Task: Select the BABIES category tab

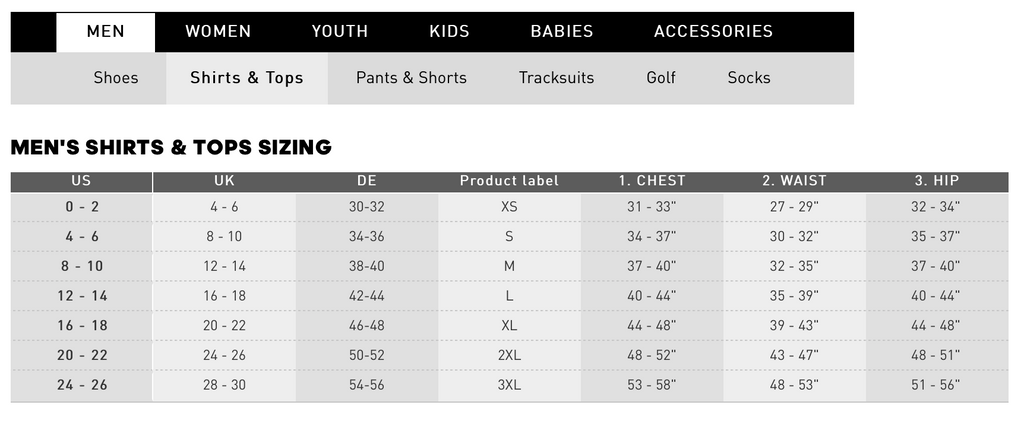Action: [562, 32]
